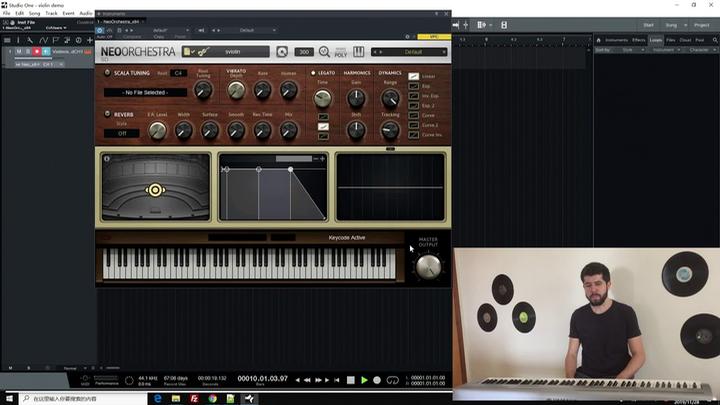Viewport: 720px width, 405px height.
Task: Open the Windows Start menu
Action: pyautogui.click(x=9, y=398)
